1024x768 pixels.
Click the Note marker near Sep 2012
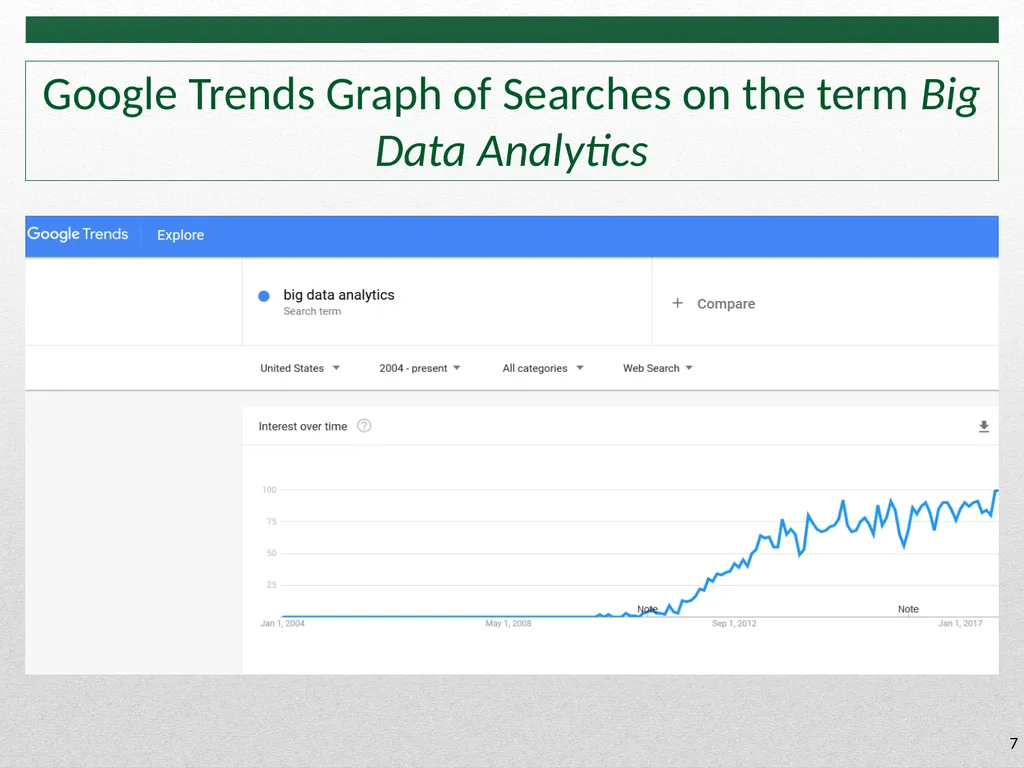[647, 609]
